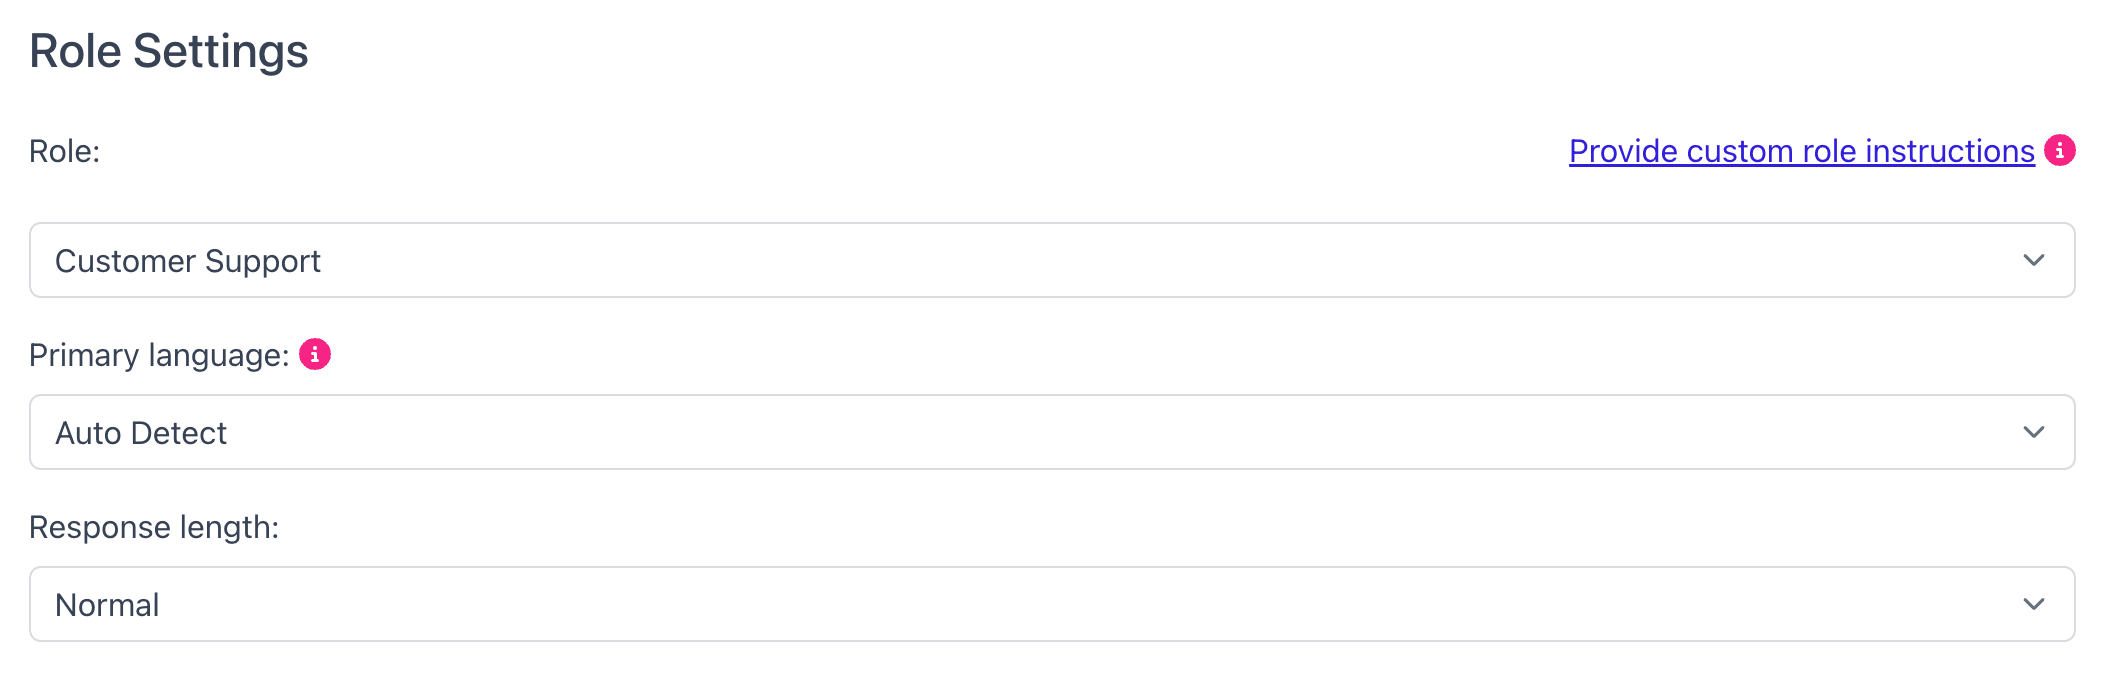
Task: Click the Customer Support selected value
Action: (x=188, y=261)
